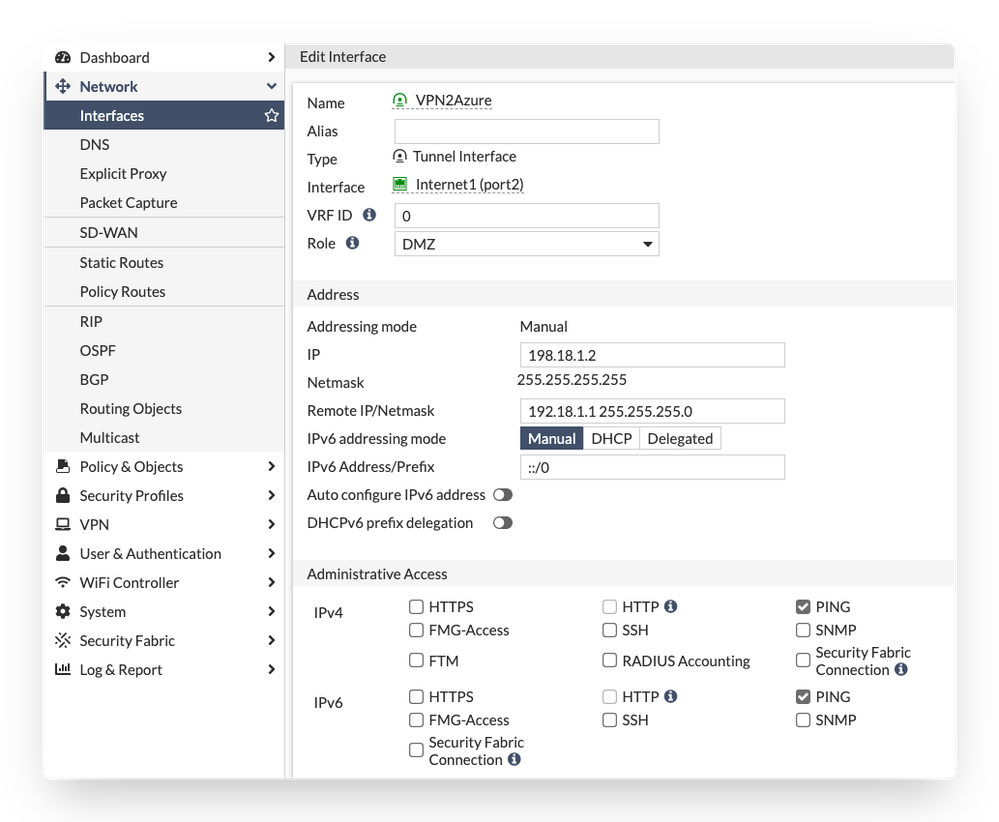Click the Security Profiles lock icon

pos(62,495)
